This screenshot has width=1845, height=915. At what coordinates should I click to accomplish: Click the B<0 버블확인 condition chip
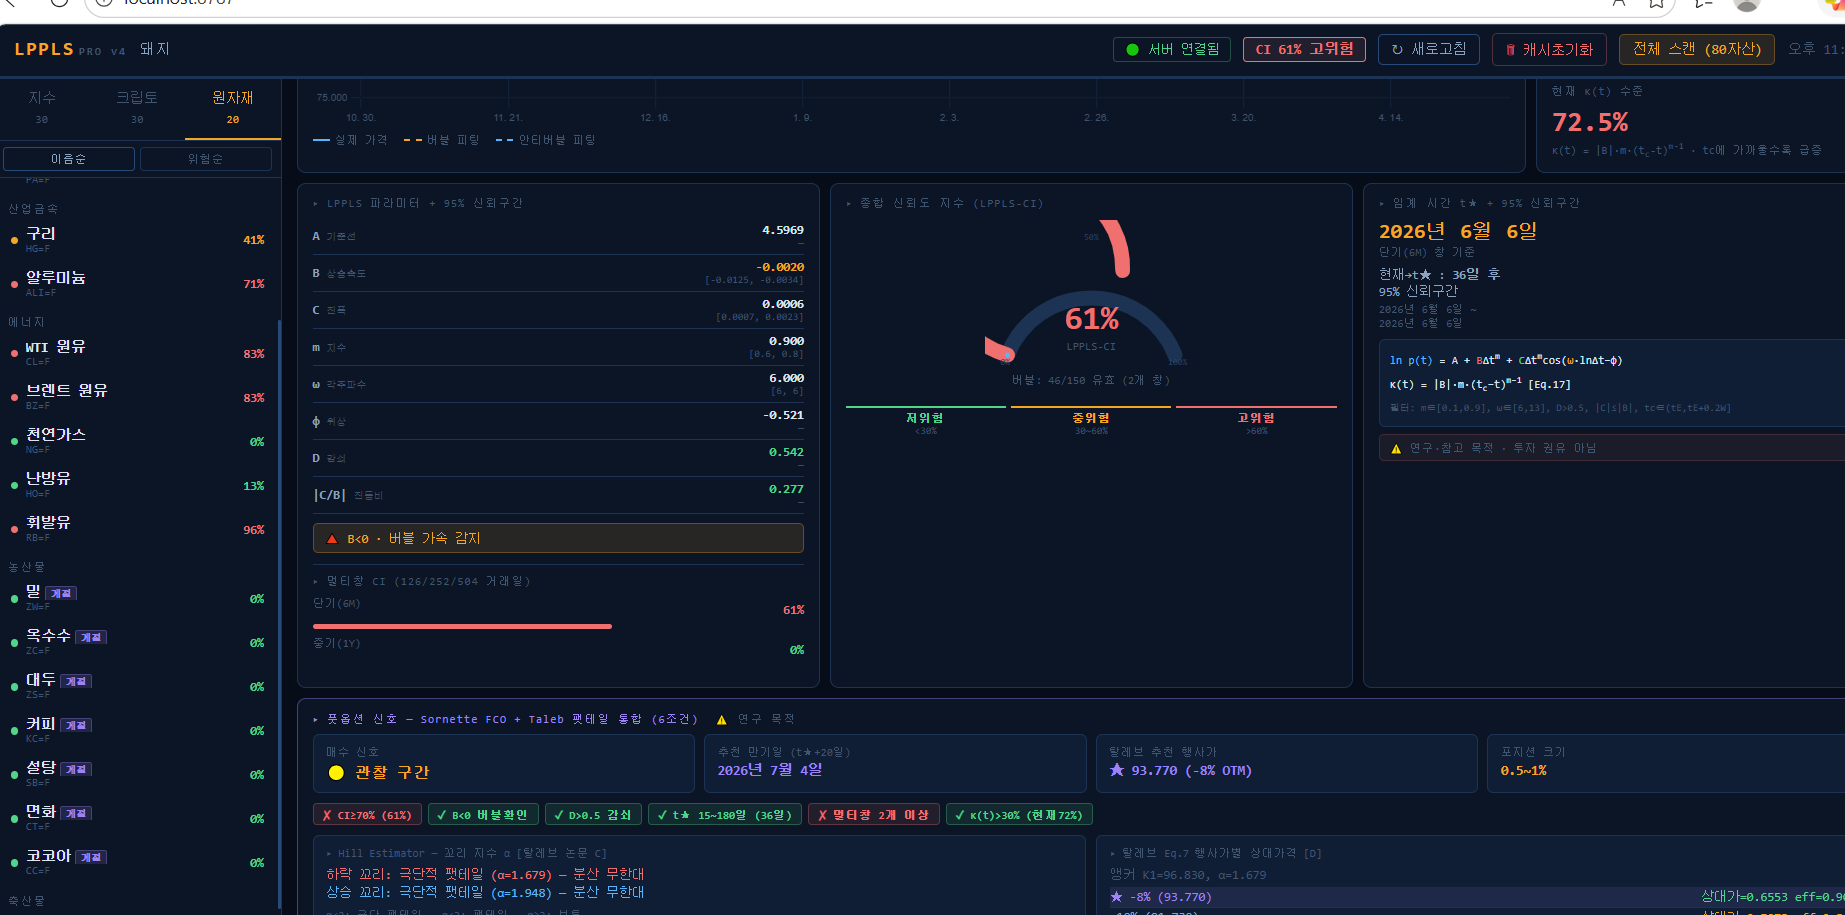(484, 815)
